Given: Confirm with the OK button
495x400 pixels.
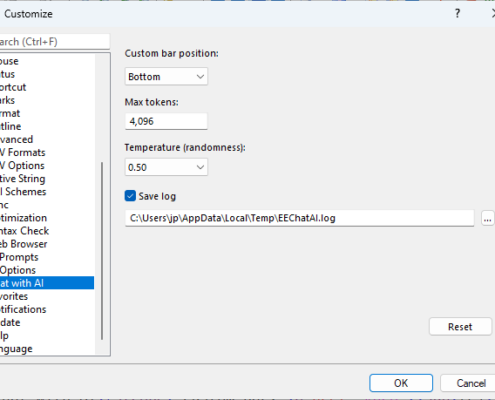Looking at the screenshot, I should pyautogui.click(x=401, y=383).
